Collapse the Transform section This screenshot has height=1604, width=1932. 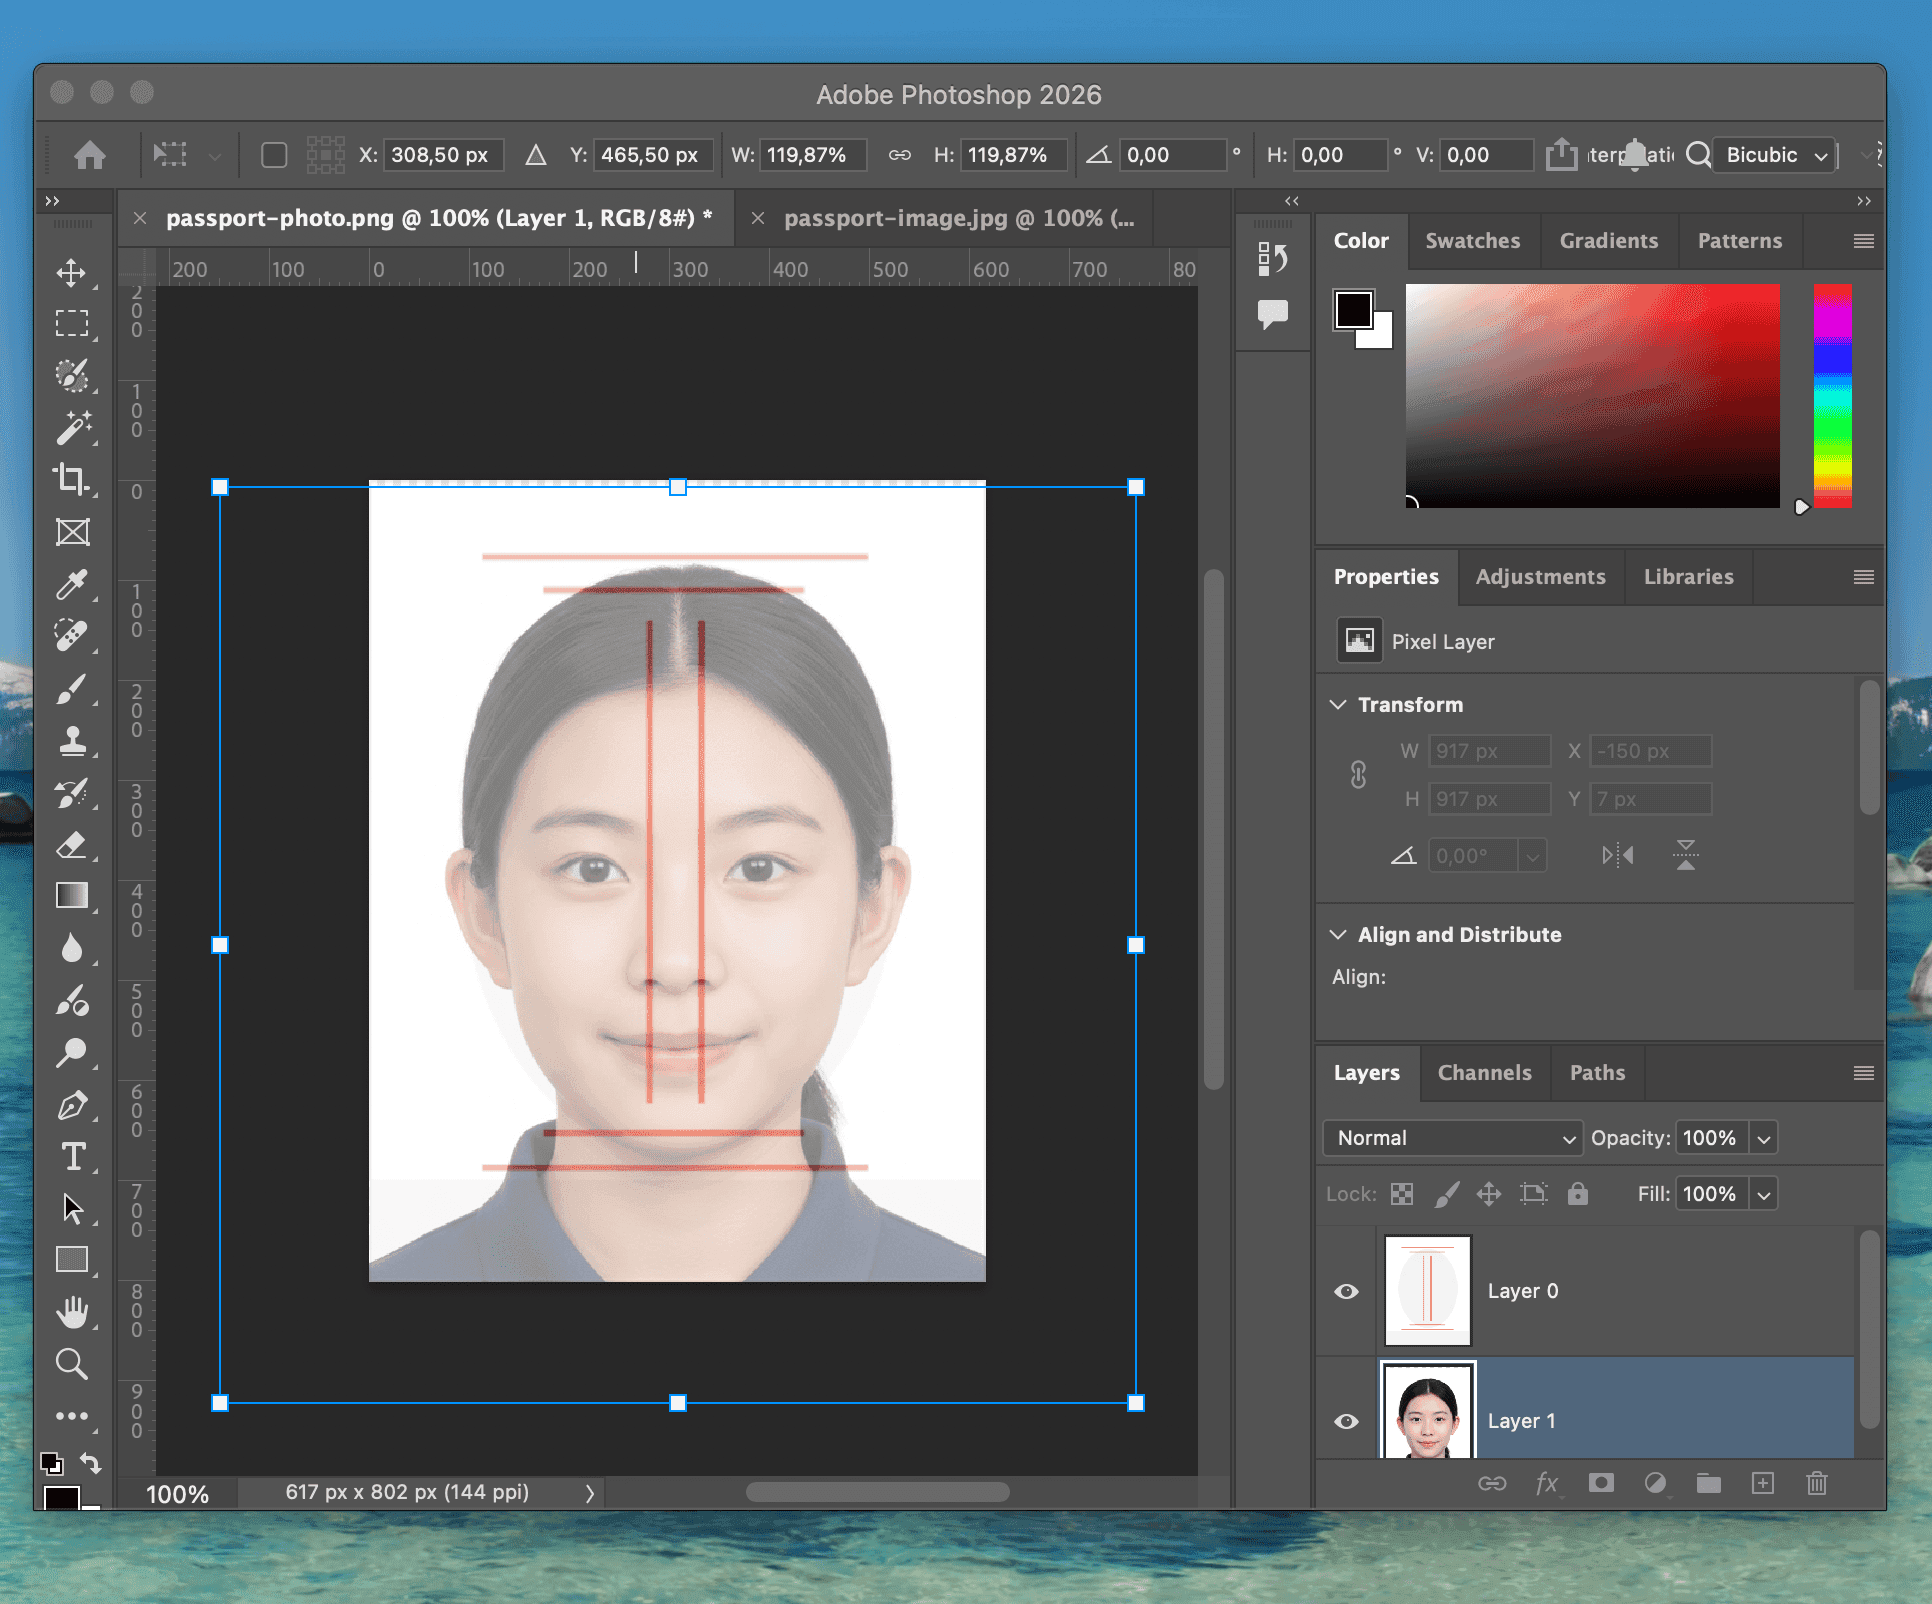tap(1340, 704)
